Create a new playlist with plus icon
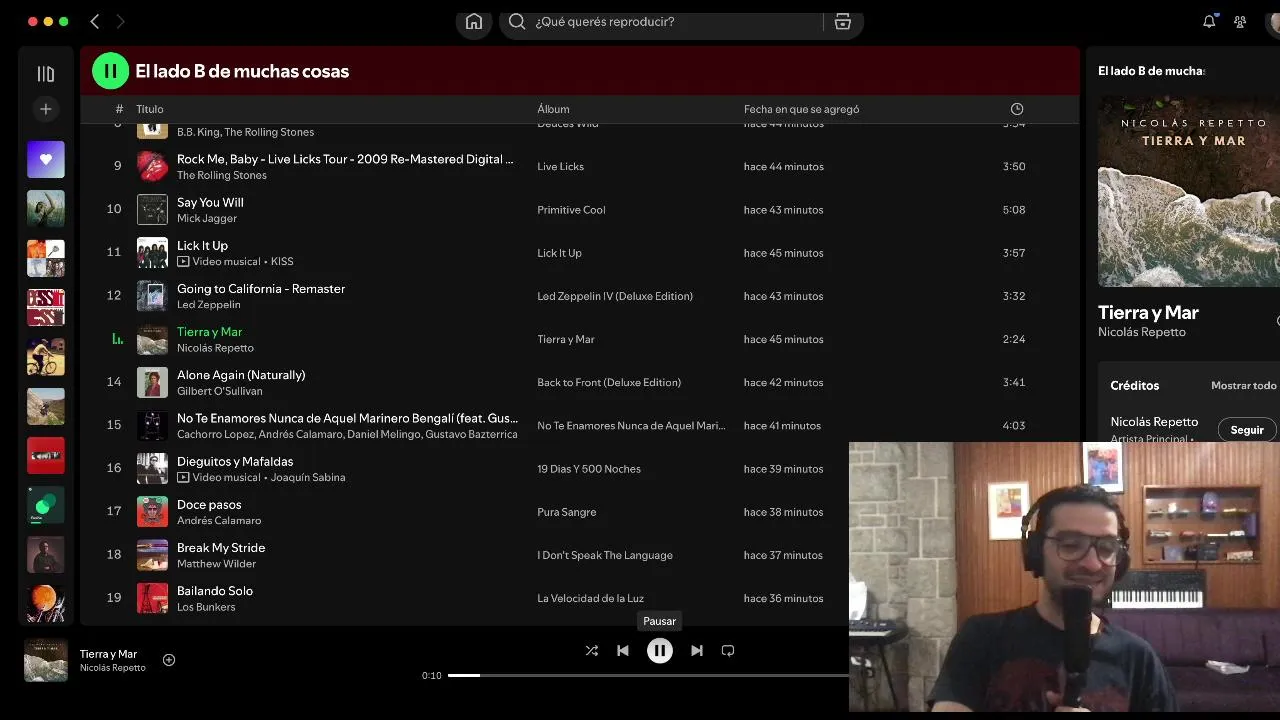 click(x=45, y=108)
